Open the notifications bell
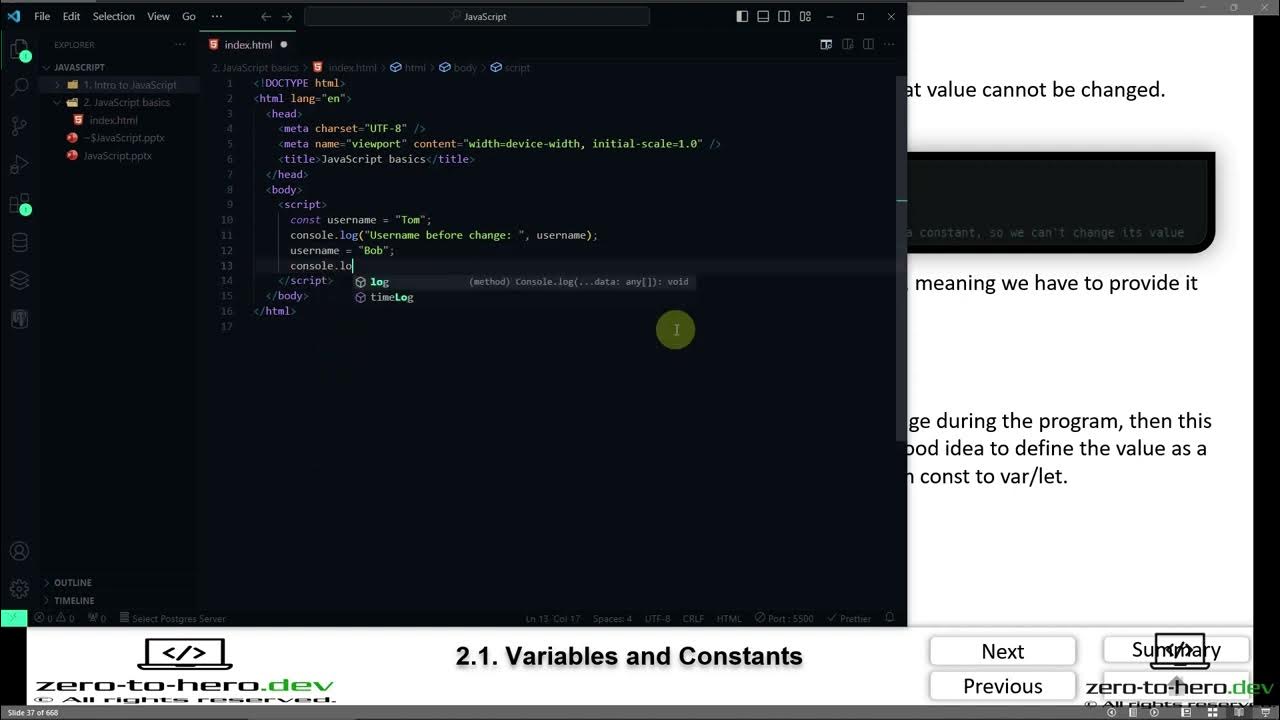Image resolution: width=1280 pixels, height=720 pixels. tap(890, 619)
